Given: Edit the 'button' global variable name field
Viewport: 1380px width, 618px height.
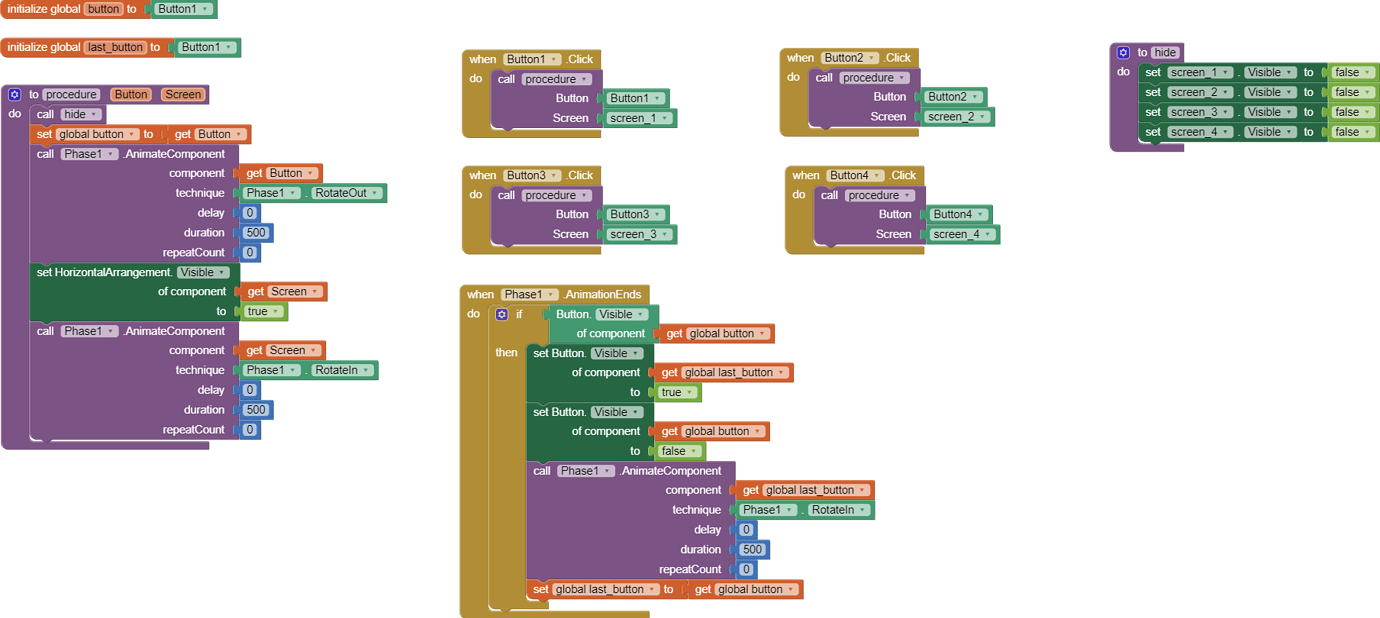Looking at the screenshot, I should pyautogui.click(x=103, y=9).
